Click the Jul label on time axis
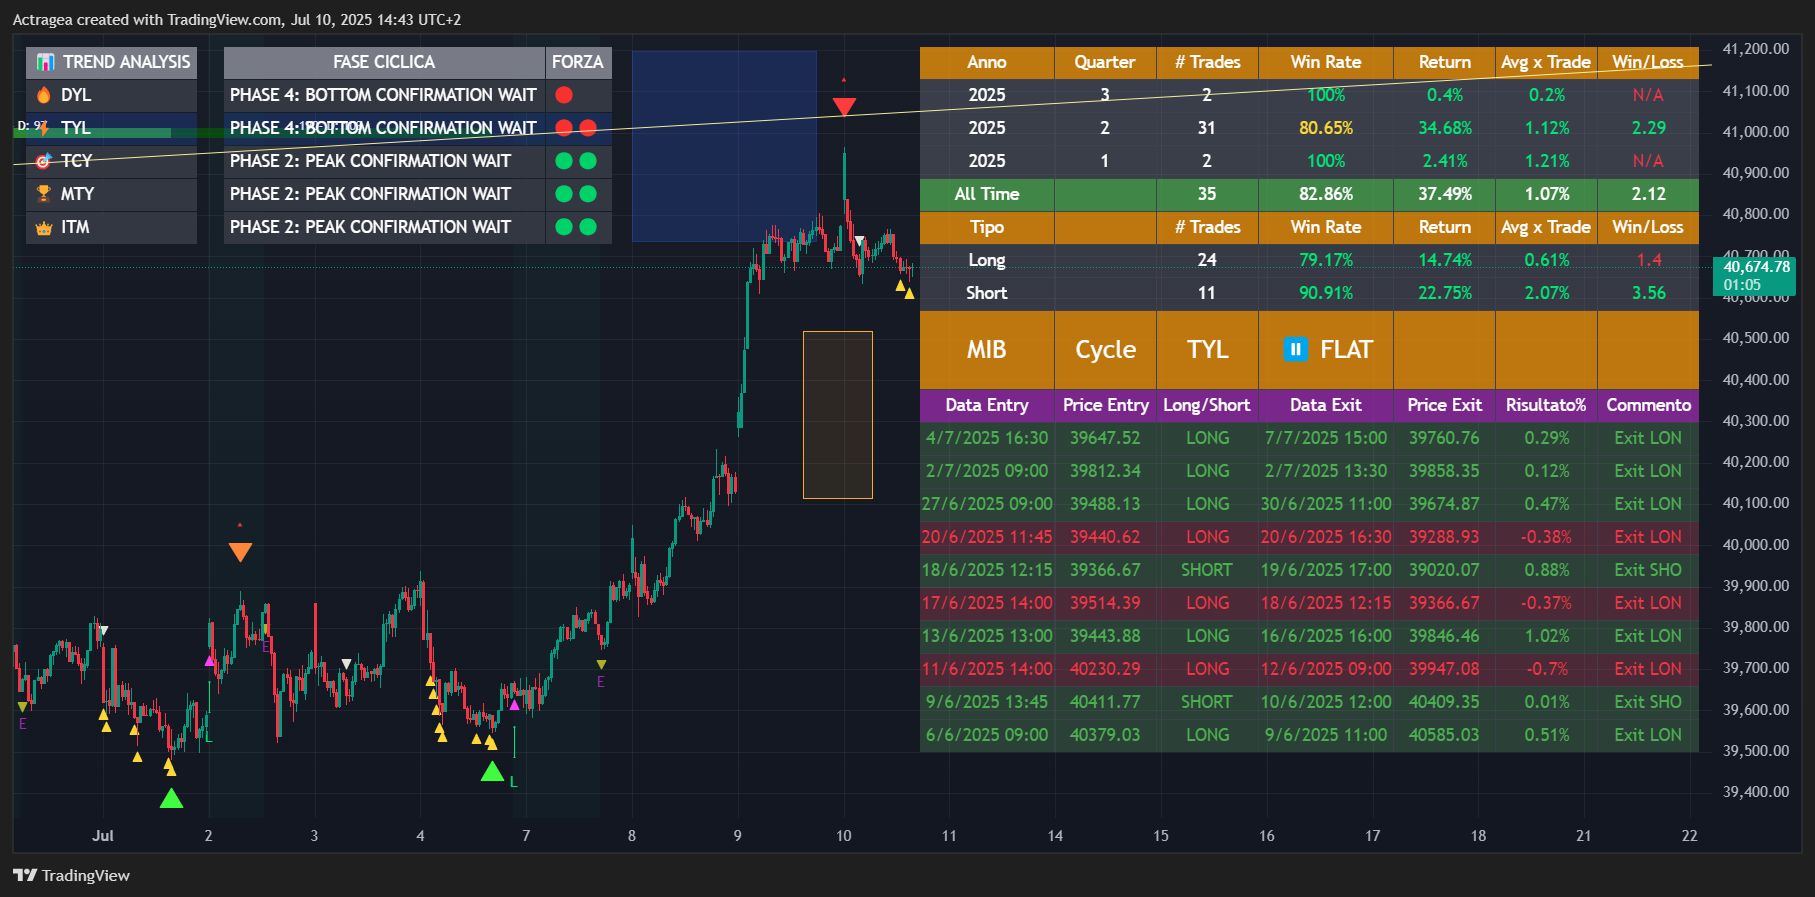Image resolution: width=1815 pixels, height=897 pixels. pyautogui.click(x=103, y=835)
